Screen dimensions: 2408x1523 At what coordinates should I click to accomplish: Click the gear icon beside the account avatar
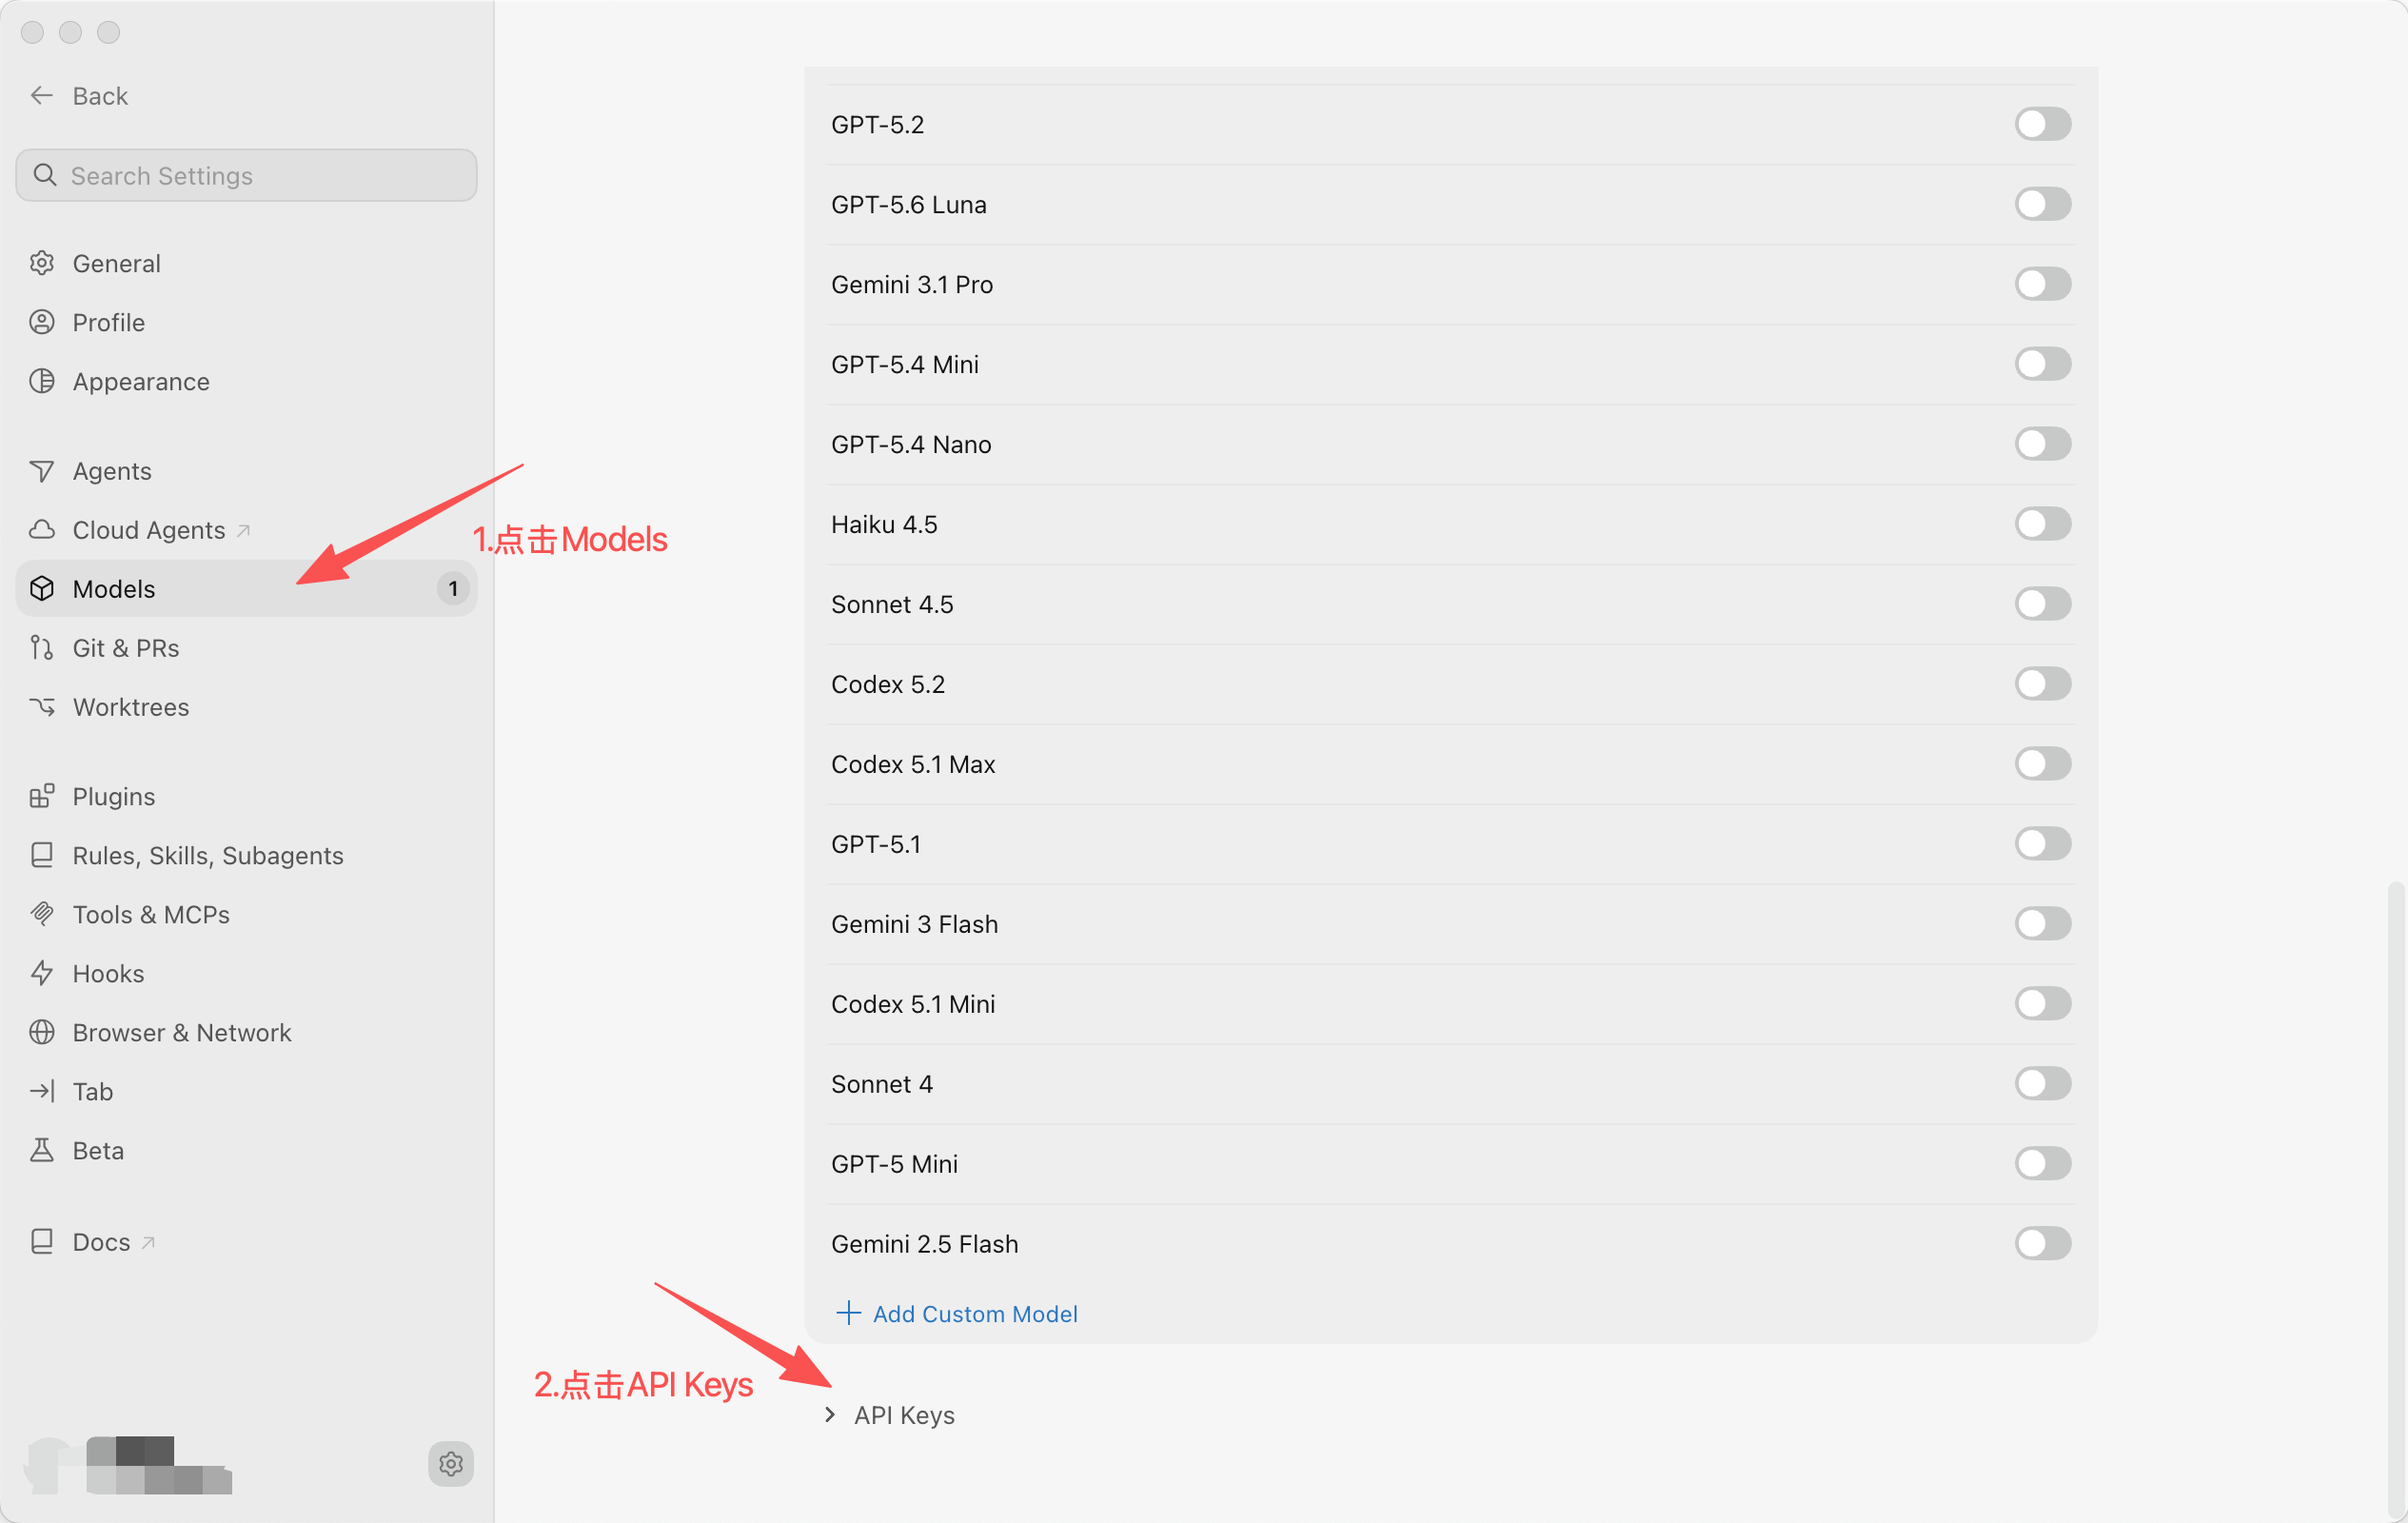[451, 1464]
